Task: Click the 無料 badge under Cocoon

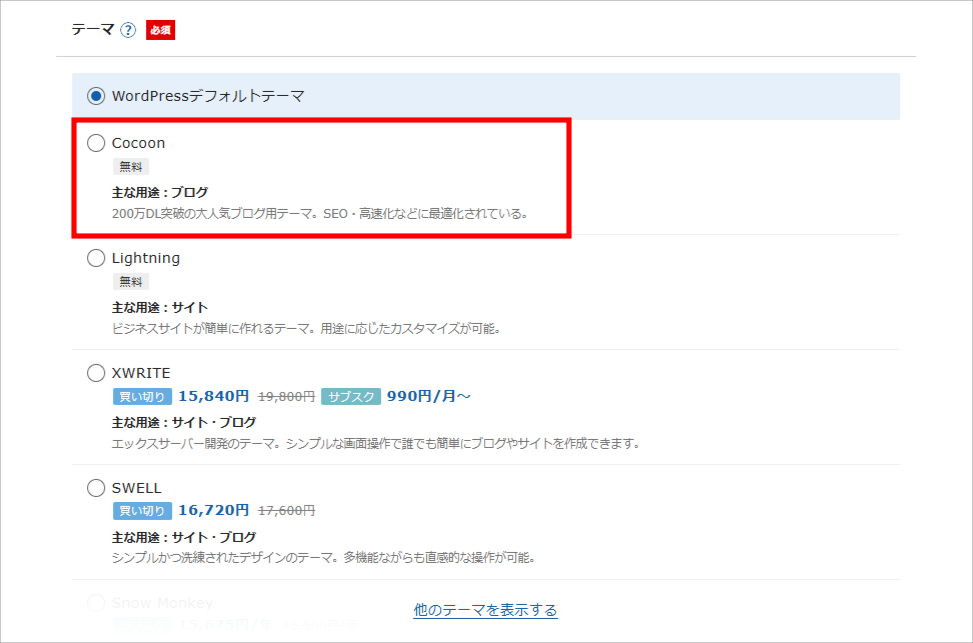Action: (x=131, y=166)
